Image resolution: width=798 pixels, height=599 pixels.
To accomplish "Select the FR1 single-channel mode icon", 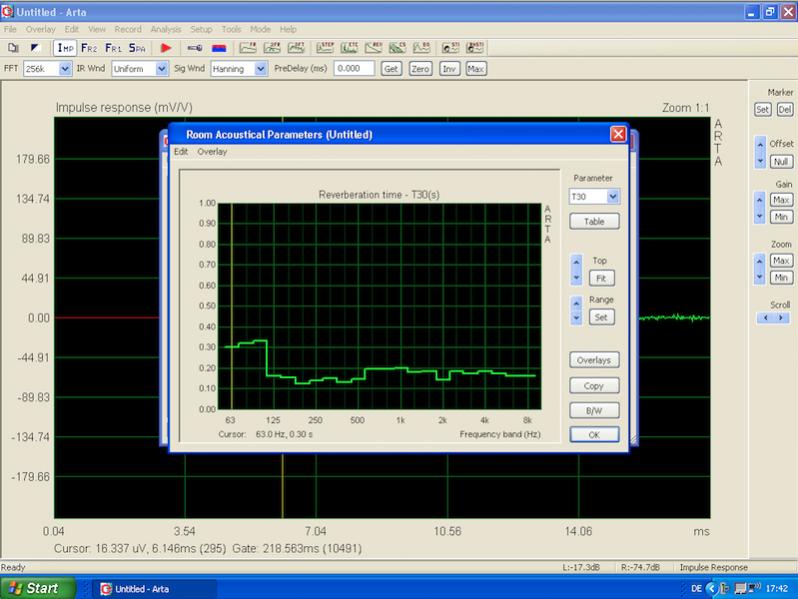I will [112, 47].
